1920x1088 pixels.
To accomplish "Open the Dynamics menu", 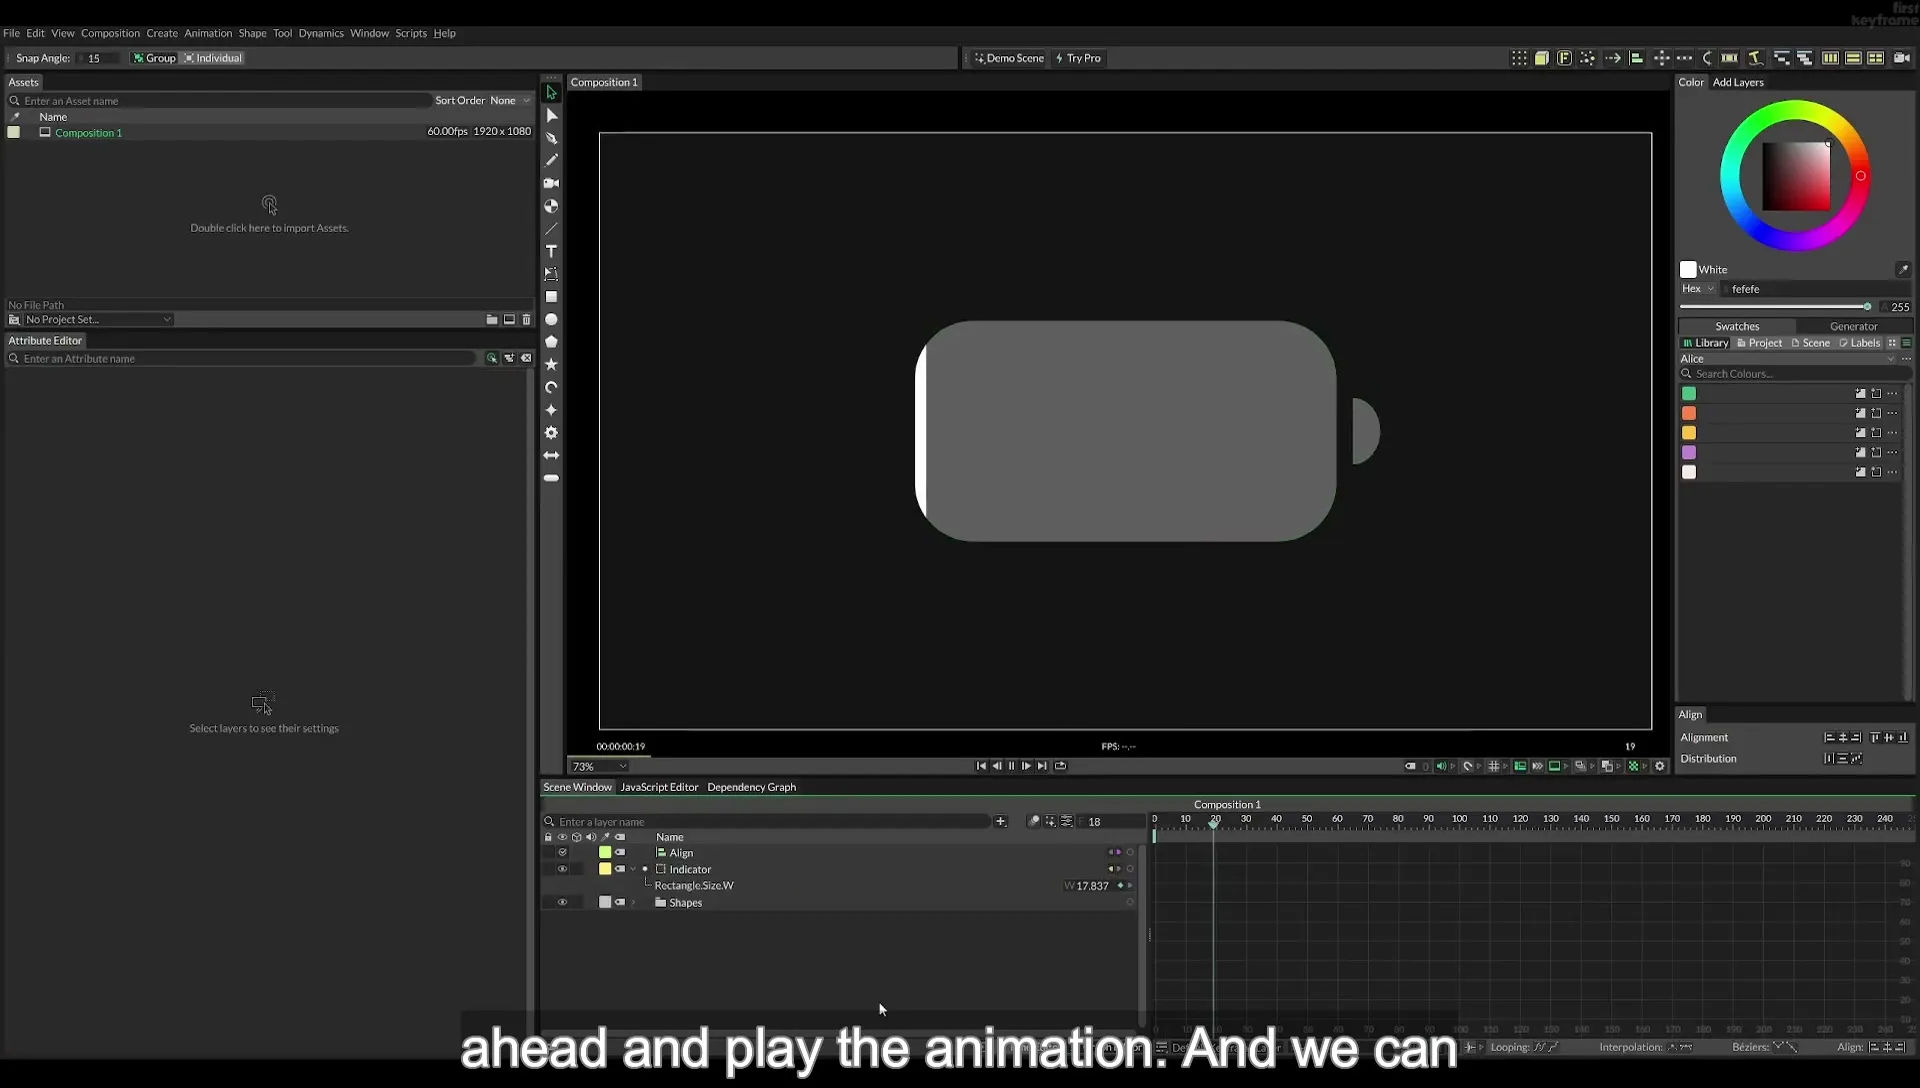I will pos(321,33).
